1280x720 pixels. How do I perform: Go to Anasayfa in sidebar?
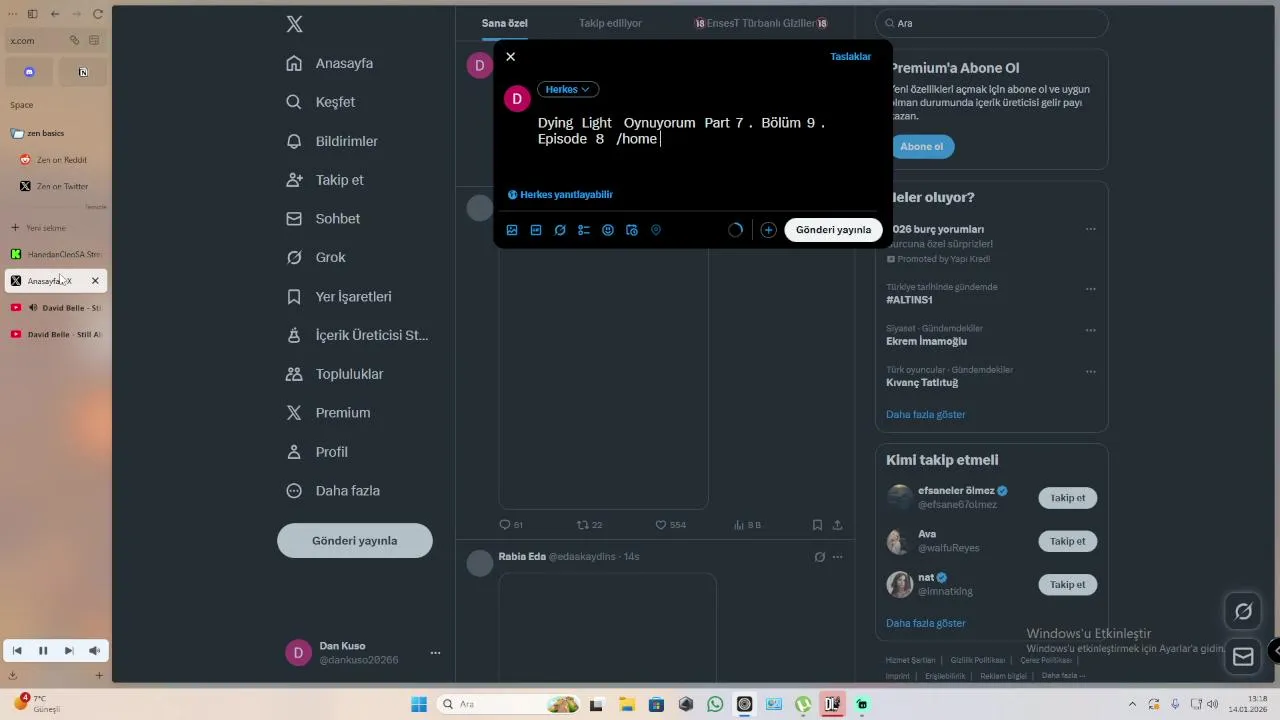[330, 63]
